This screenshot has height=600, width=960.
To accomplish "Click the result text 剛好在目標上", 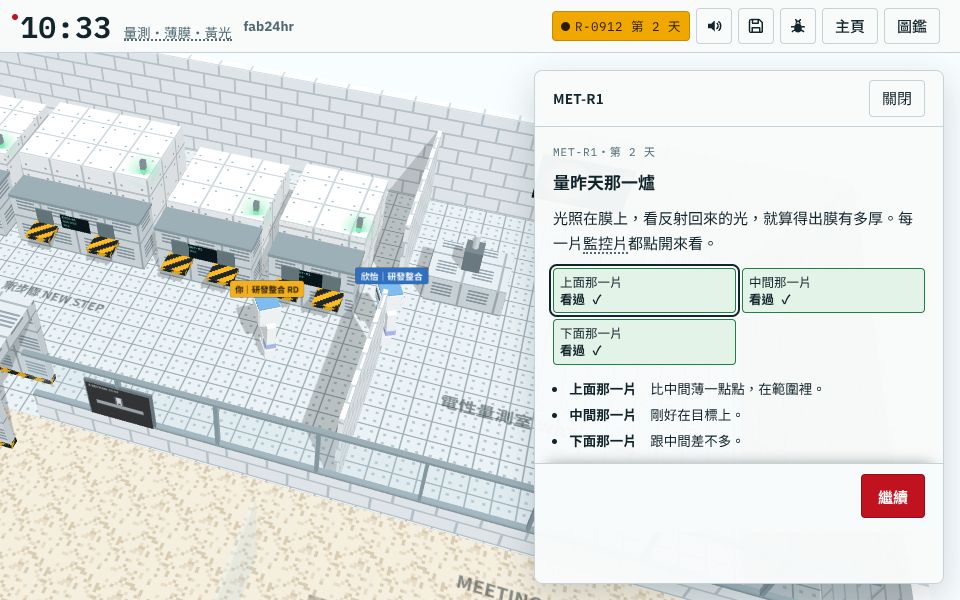I will click(696, 415).
